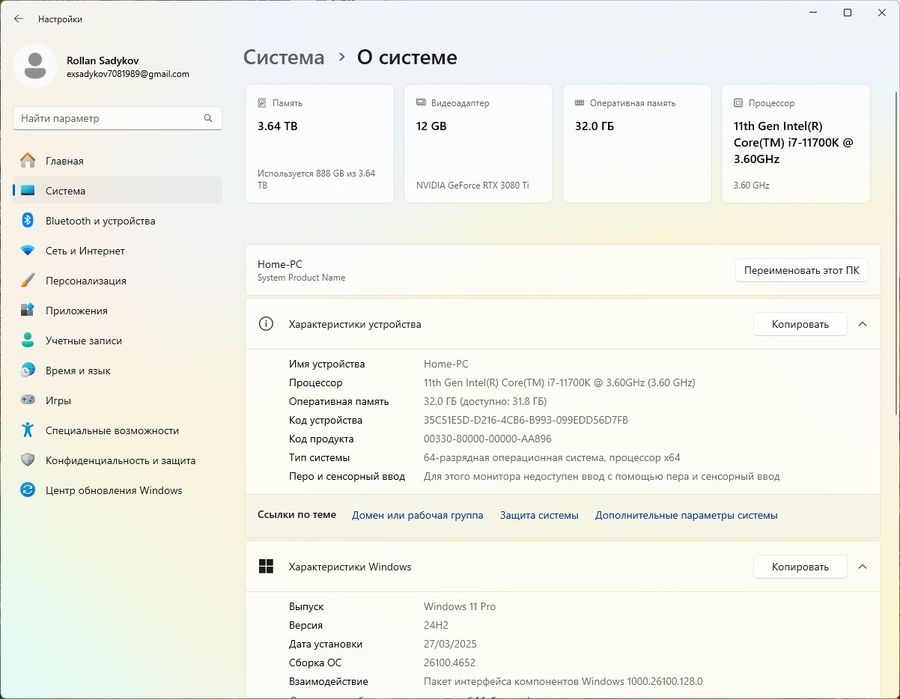Image resolution: width=900 pixels, height=699 pixels.
Task: Click the Версия value 24H2
Action: pyautogui.click(x=436, y=626)
